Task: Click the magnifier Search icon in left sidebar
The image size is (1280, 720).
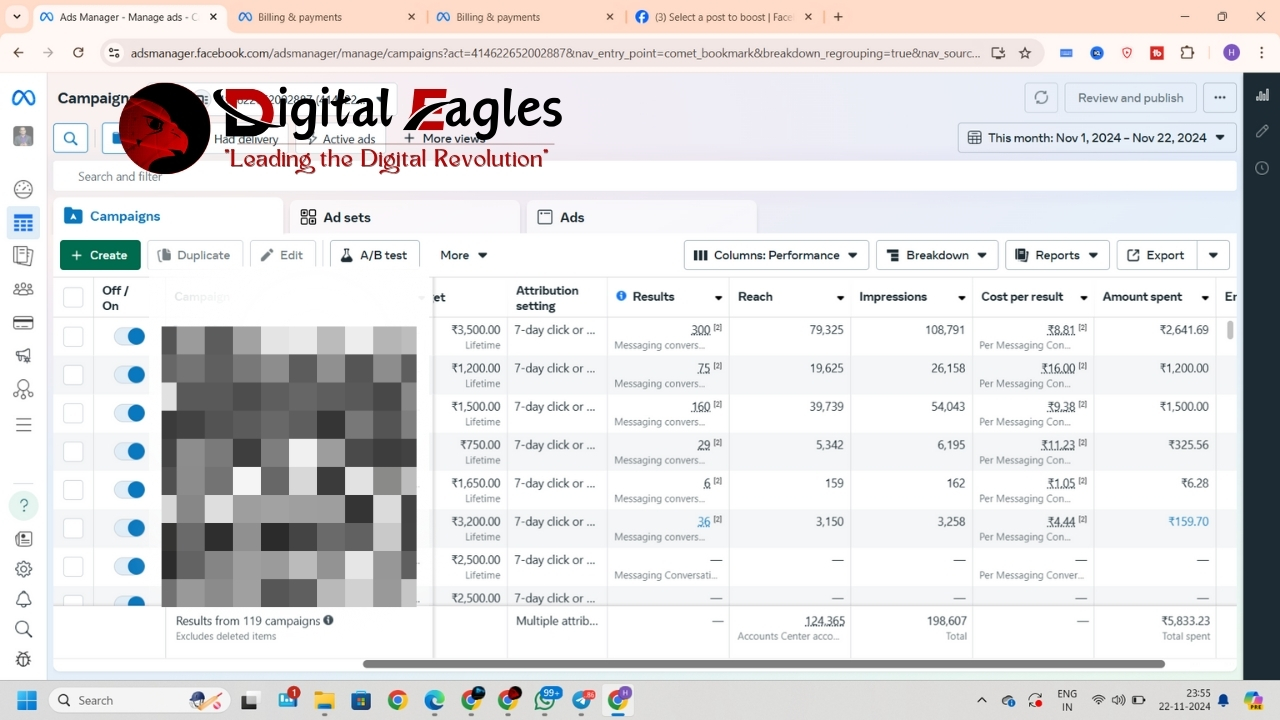Action: click(x=23, y=629)
